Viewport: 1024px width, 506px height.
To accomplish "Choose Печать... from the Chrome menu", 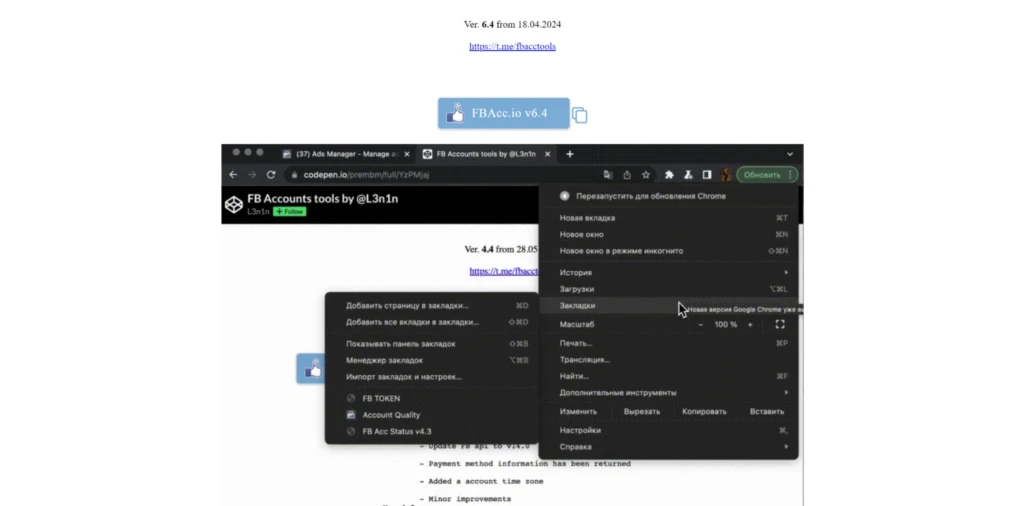I will (669, 343).
